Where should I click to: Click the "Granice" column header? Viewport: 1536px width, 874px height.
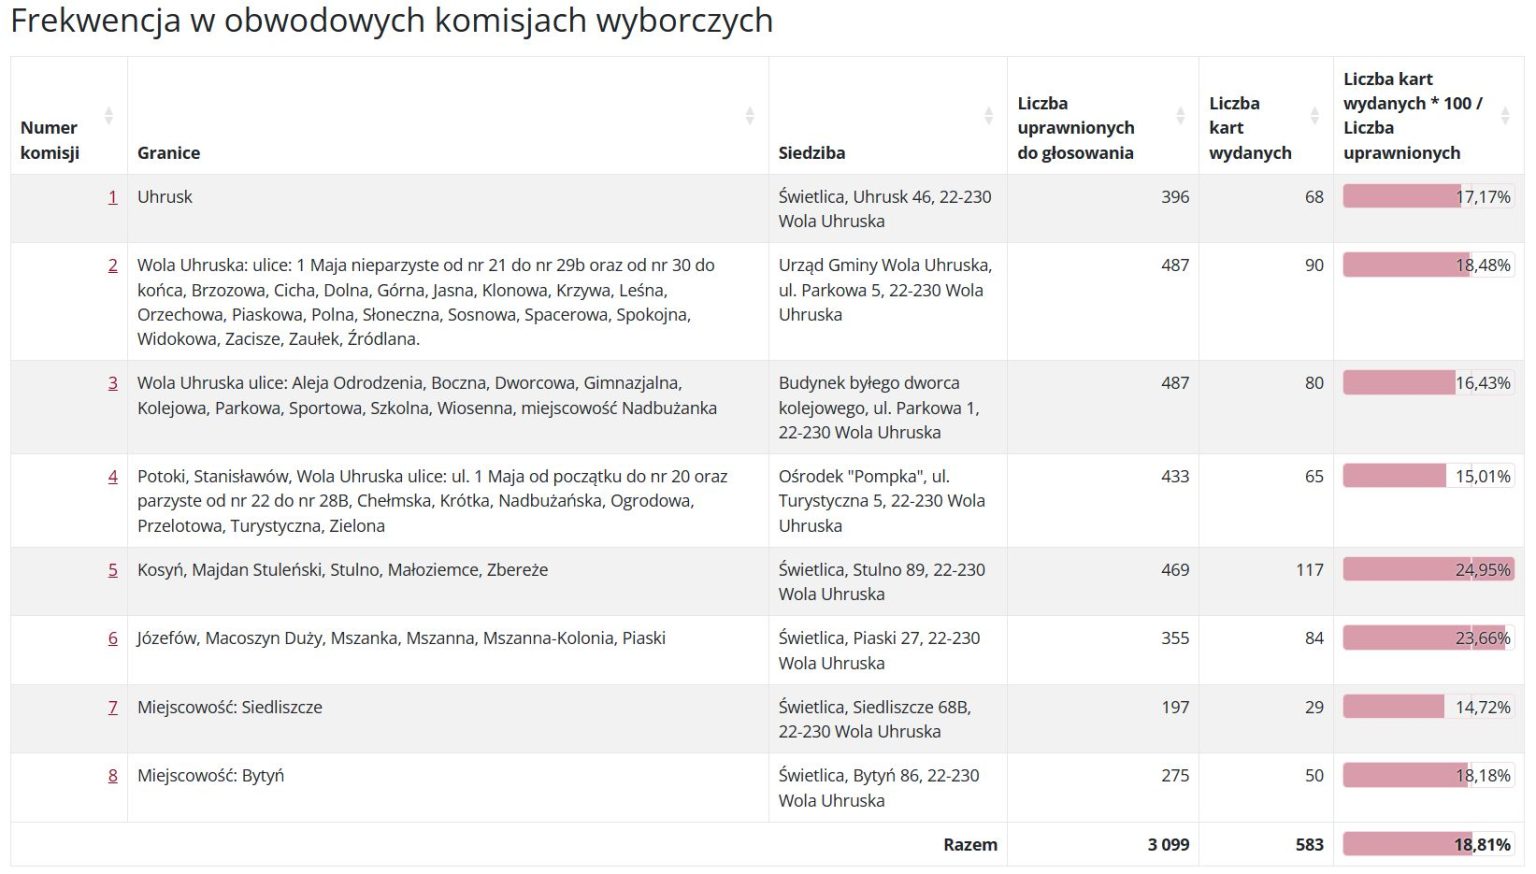[170, 152]
